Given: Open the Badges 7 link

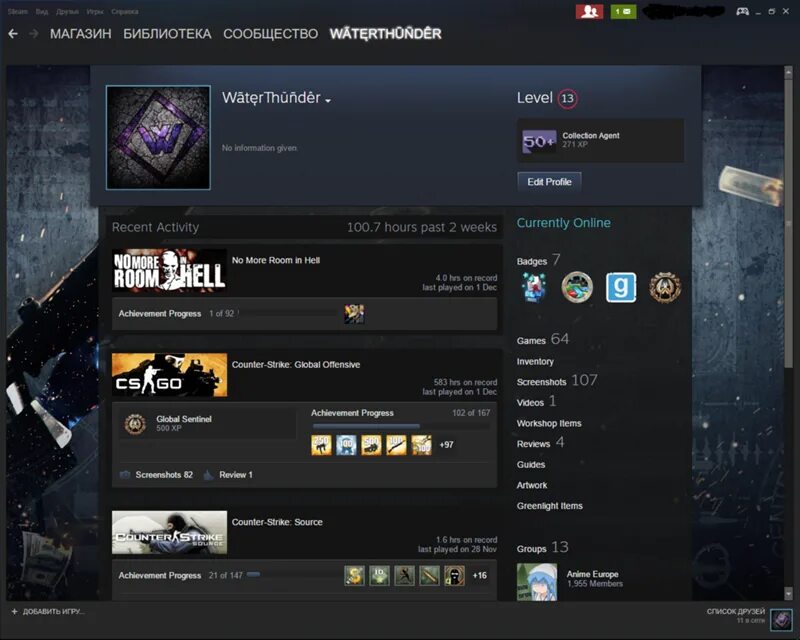Looking at the screenshot, I should click(539, 260).
